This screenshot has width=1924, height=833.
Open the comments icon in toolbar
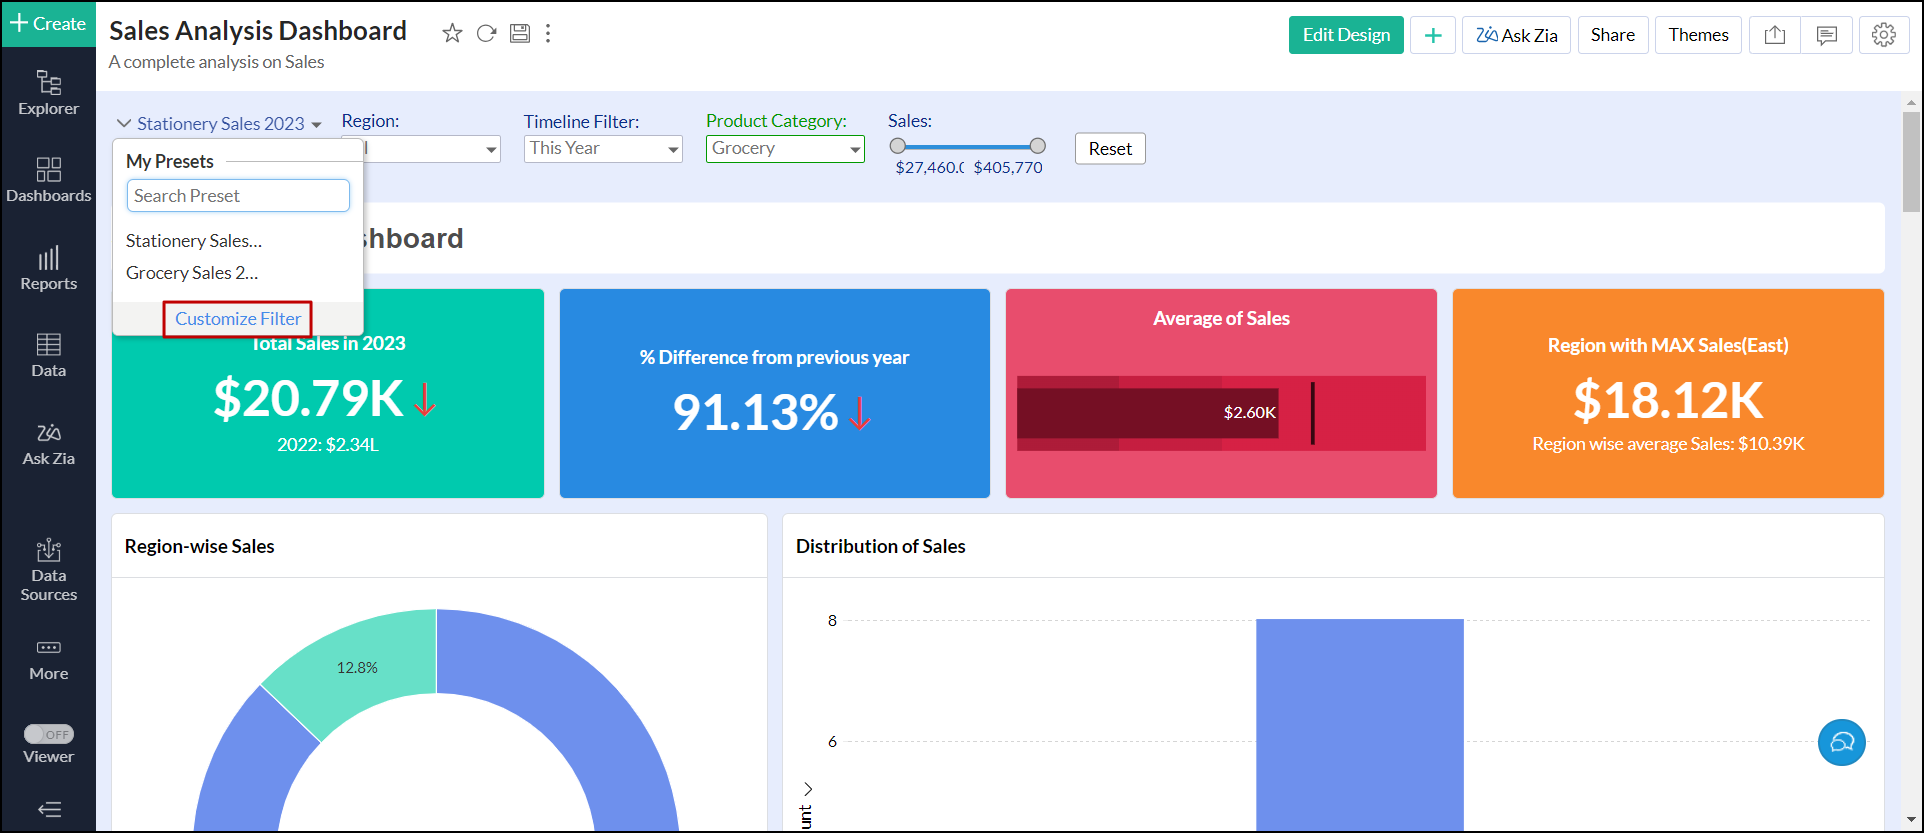[x=1826, y=35]
